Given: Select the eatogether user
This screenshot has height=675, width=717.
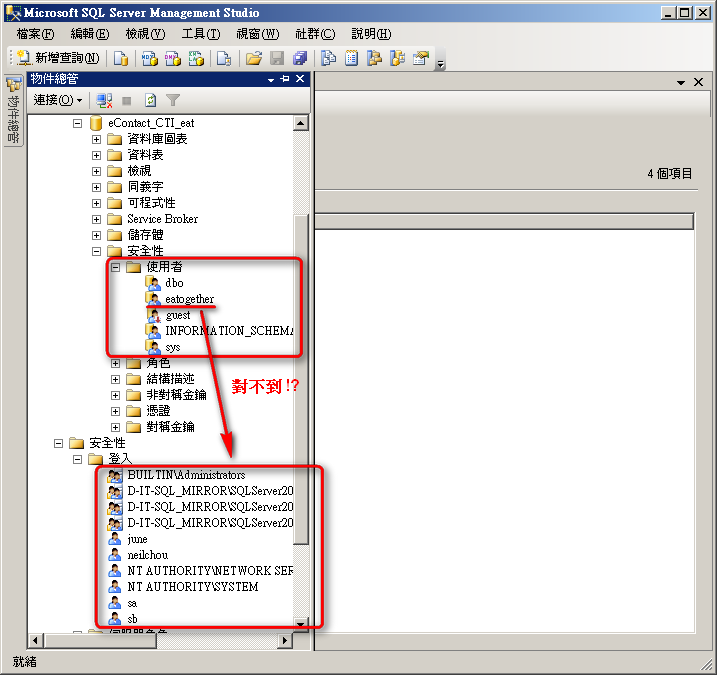Looking at the screenshot, I should [x=189, y=299].
